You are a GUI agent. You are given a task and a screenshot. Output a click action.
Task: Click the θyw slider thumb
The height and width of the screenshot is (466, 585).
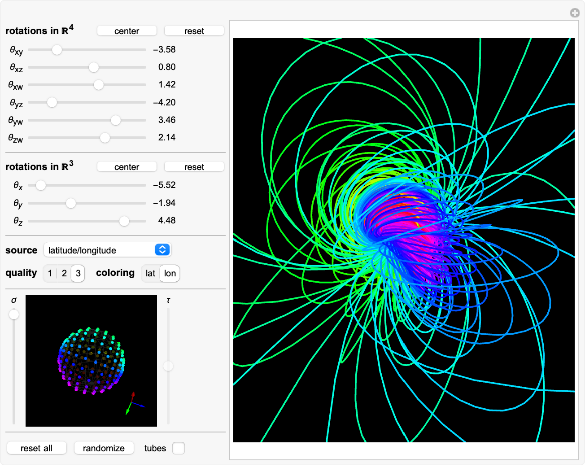point(116,120)
